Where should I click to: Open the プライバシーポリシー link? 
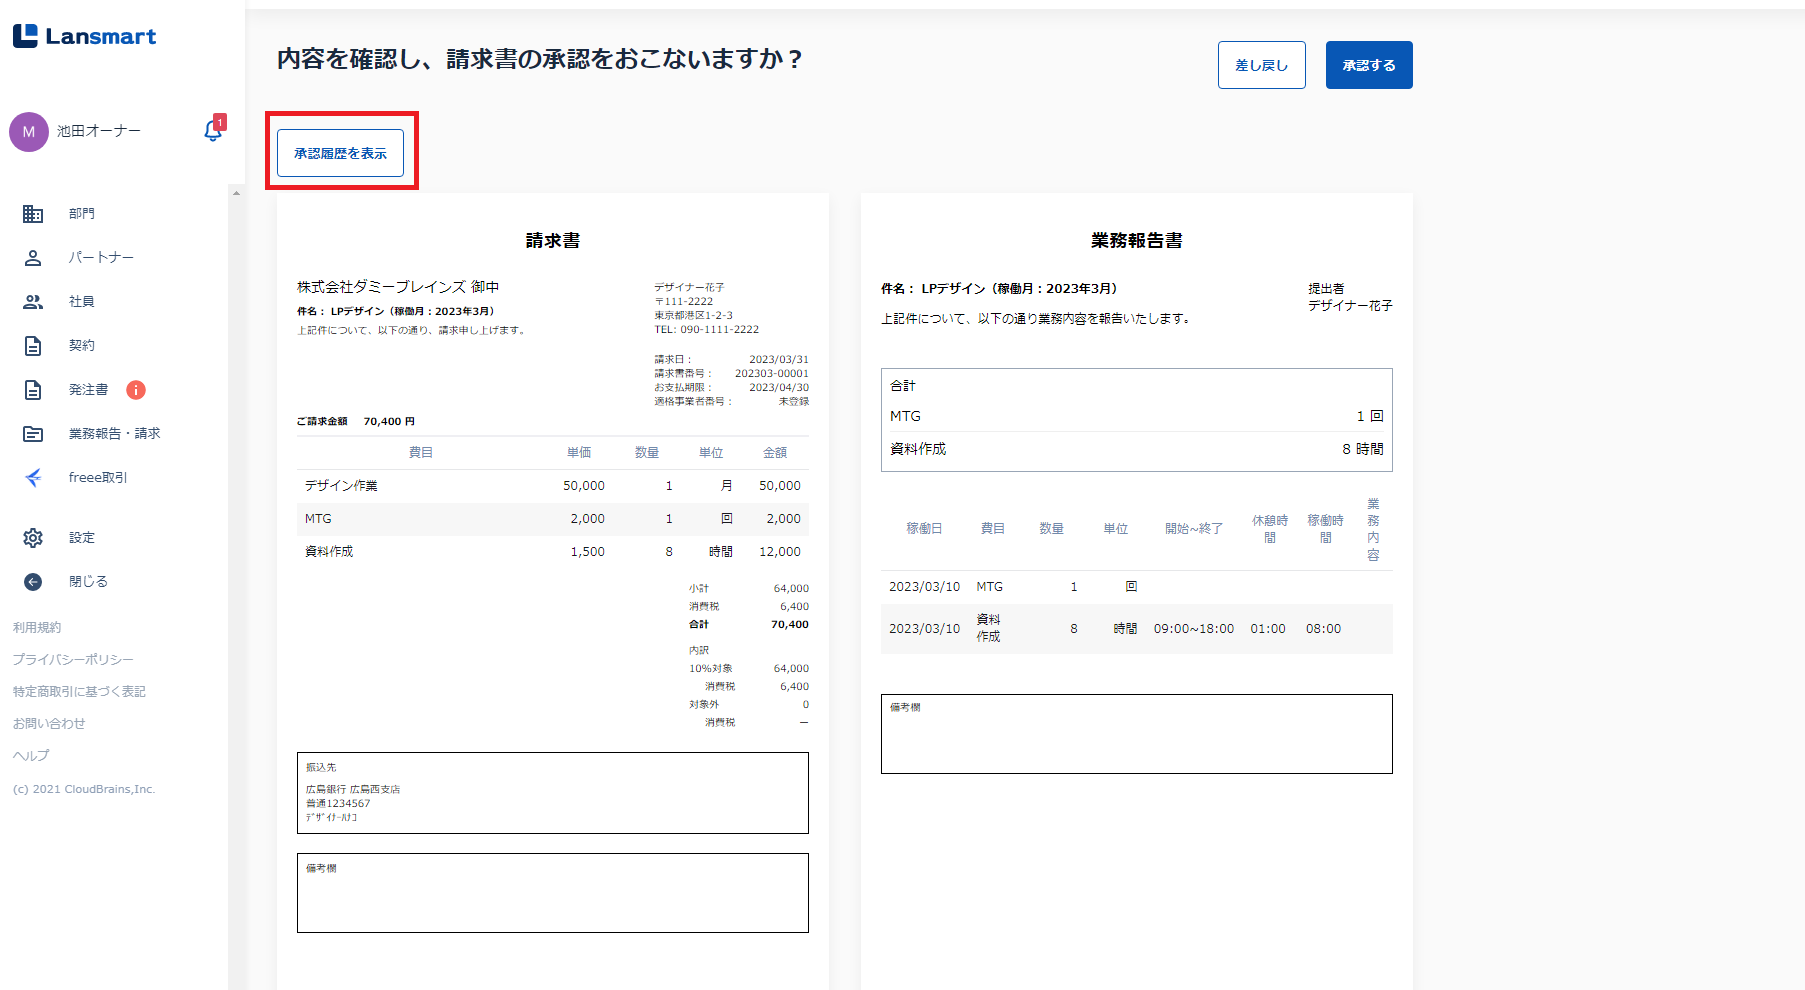pos(73,660)
